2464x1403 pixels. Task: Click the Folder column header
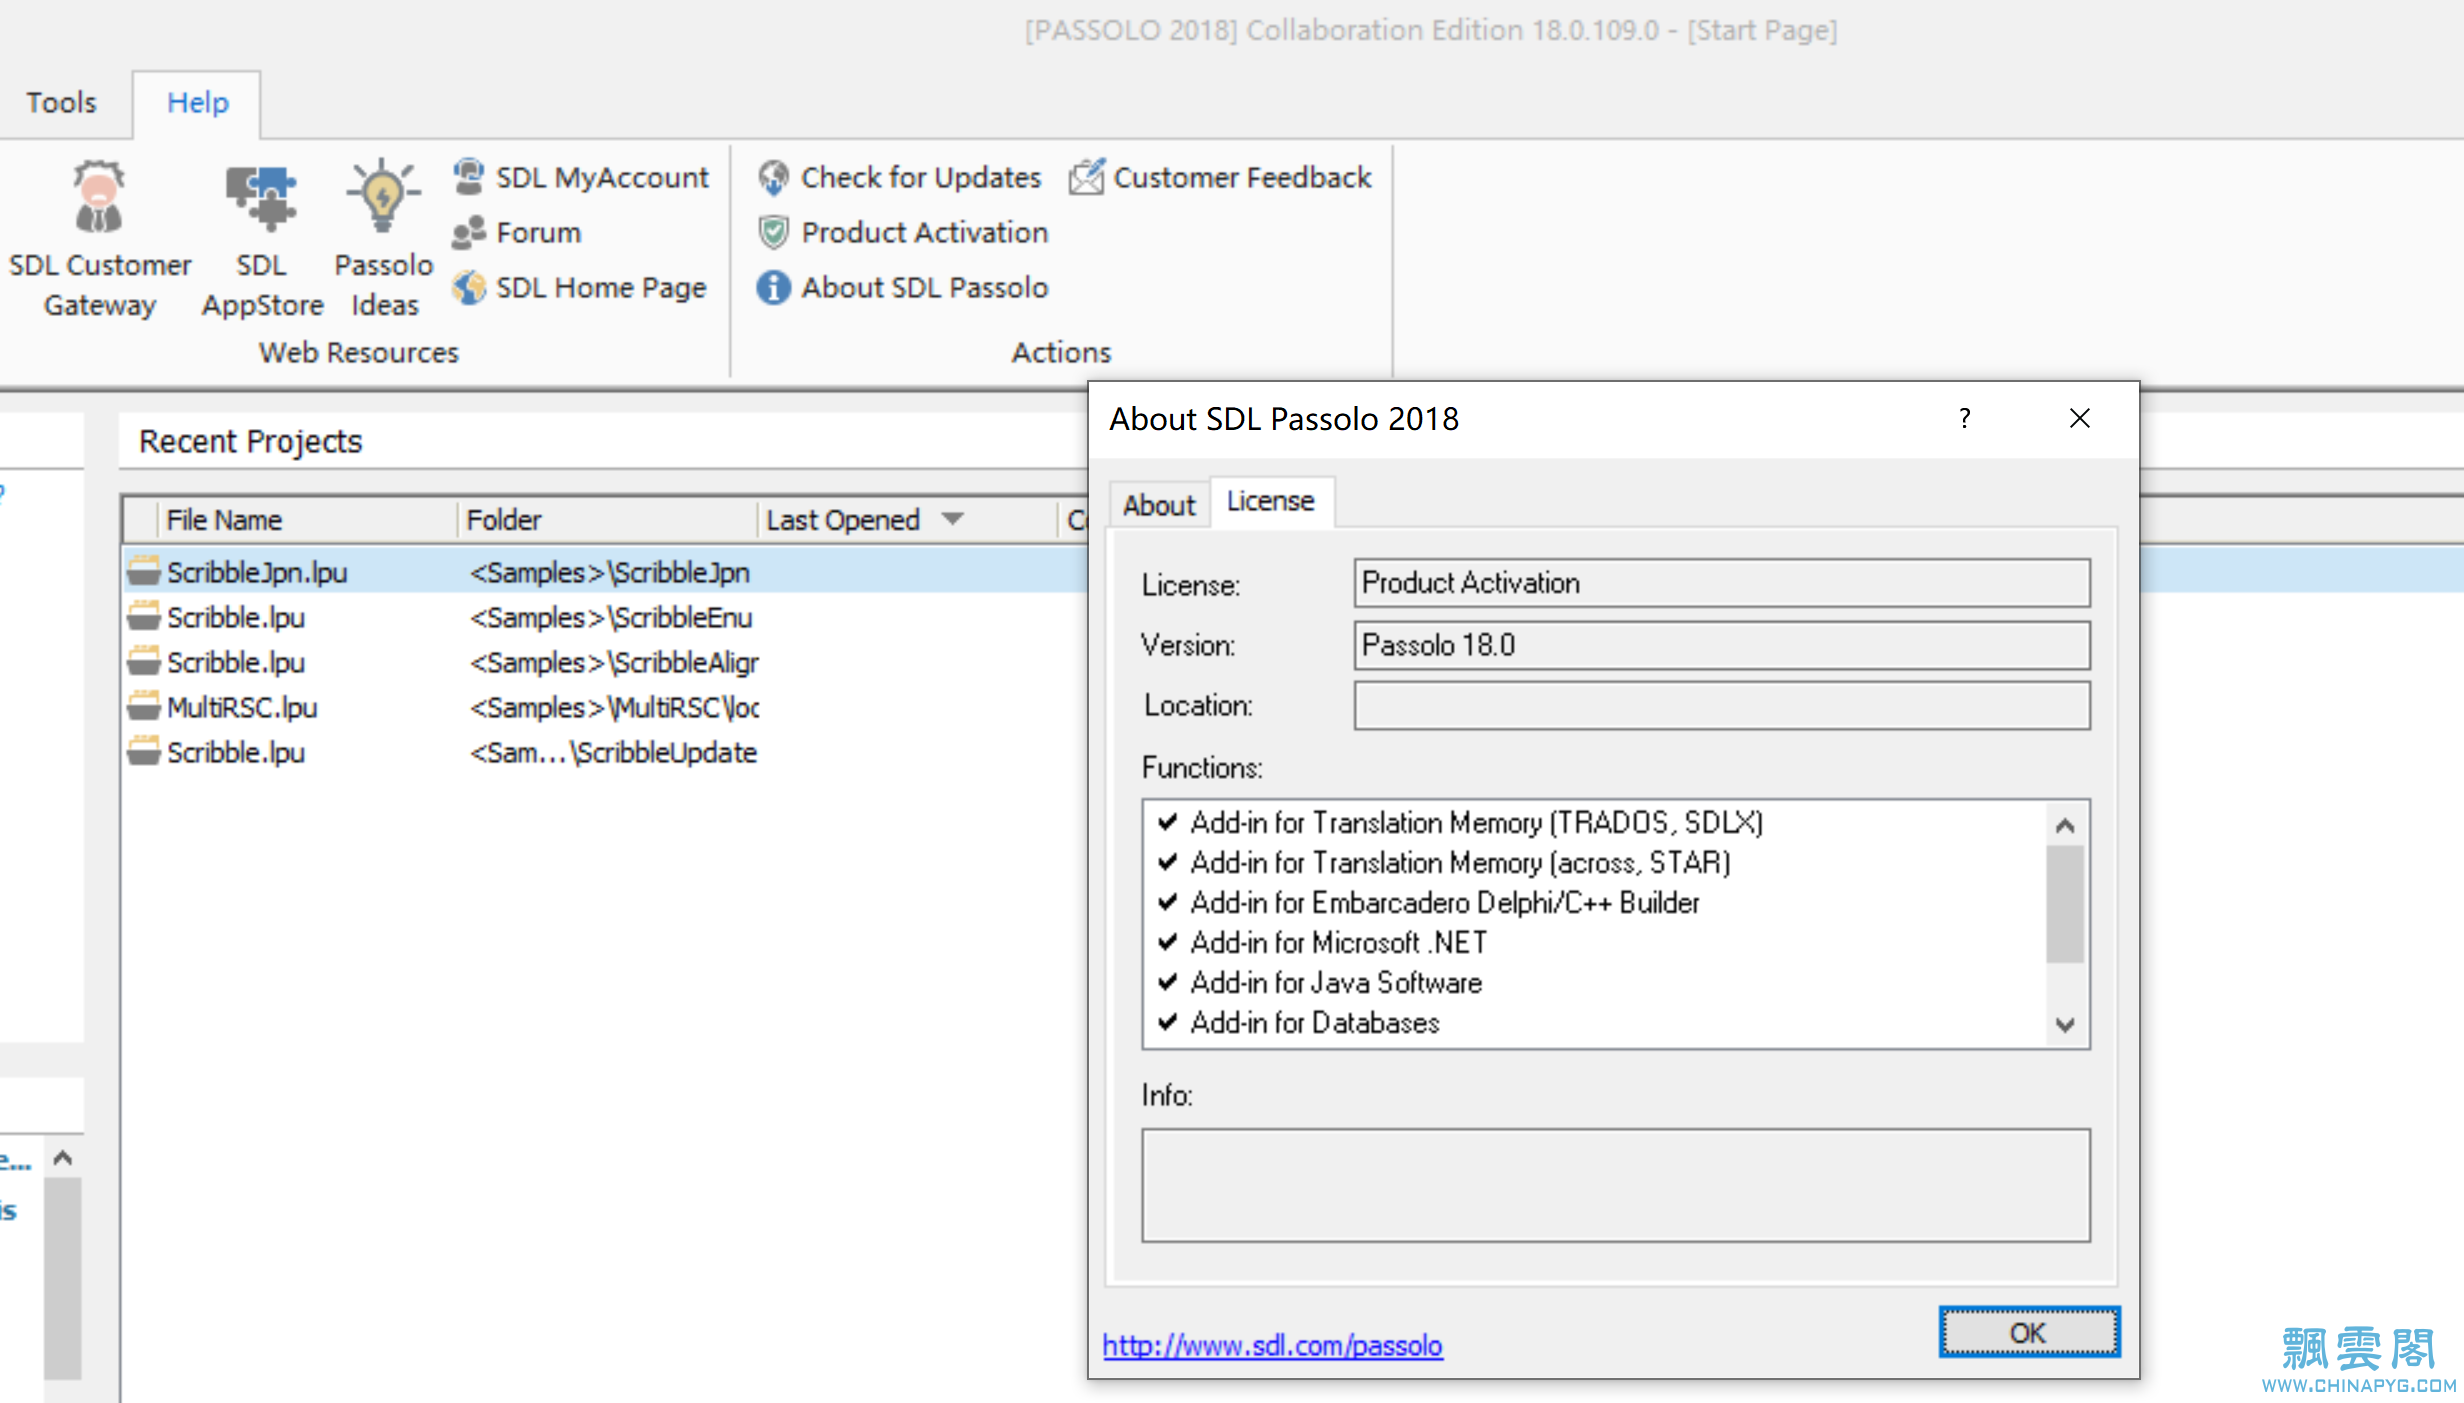607,519
